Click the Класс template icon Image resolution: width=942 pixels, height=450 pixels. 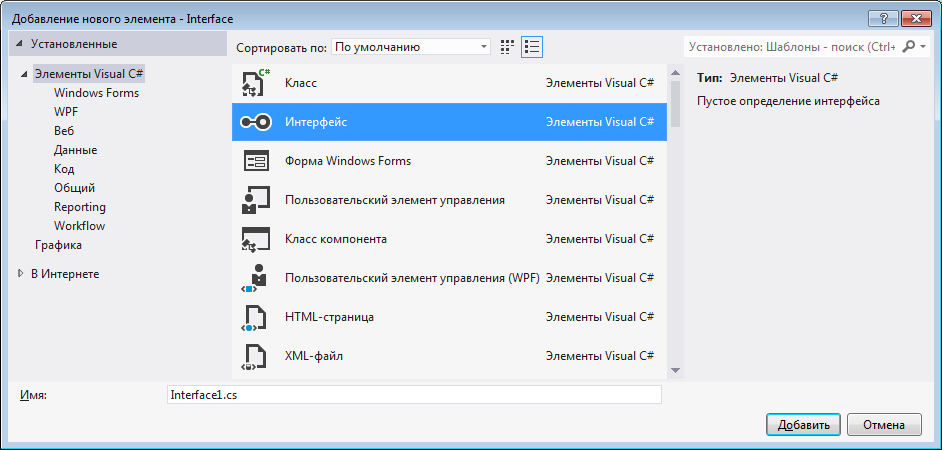(256, 84)
